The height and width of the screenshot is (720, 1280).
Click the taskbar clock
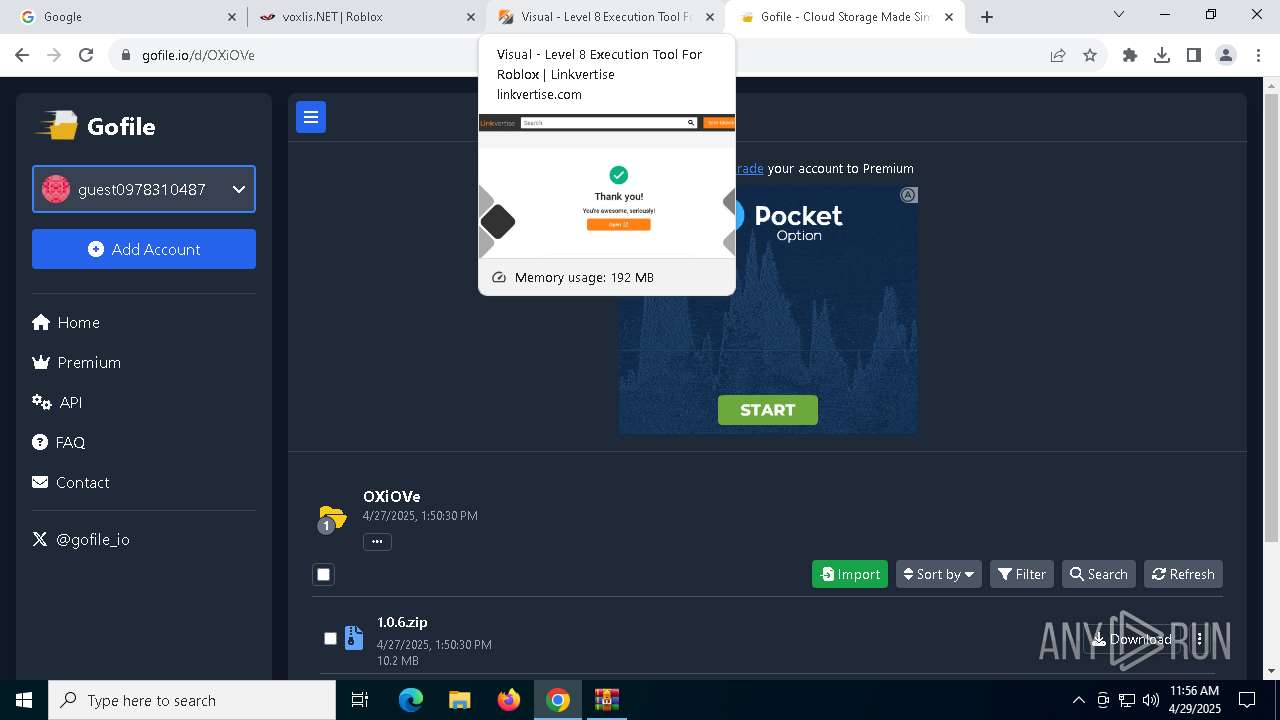[x=1195, y=700]
